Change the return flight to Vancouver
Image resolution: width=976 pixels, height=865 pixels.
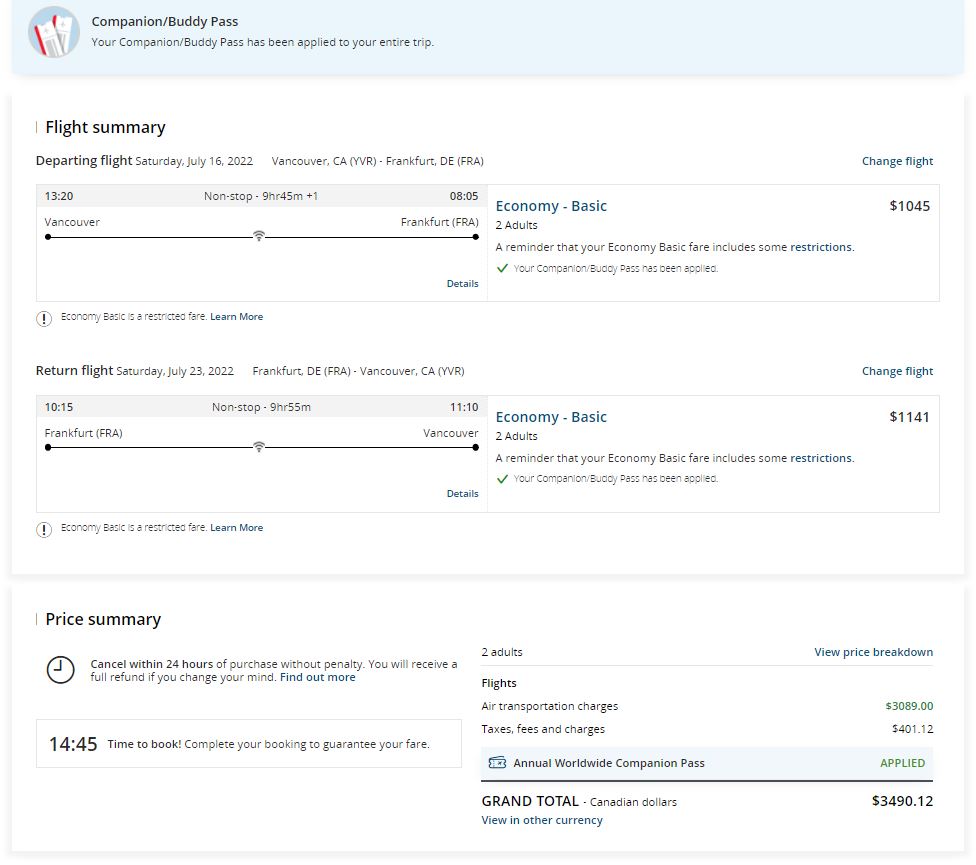pos(897,371)
